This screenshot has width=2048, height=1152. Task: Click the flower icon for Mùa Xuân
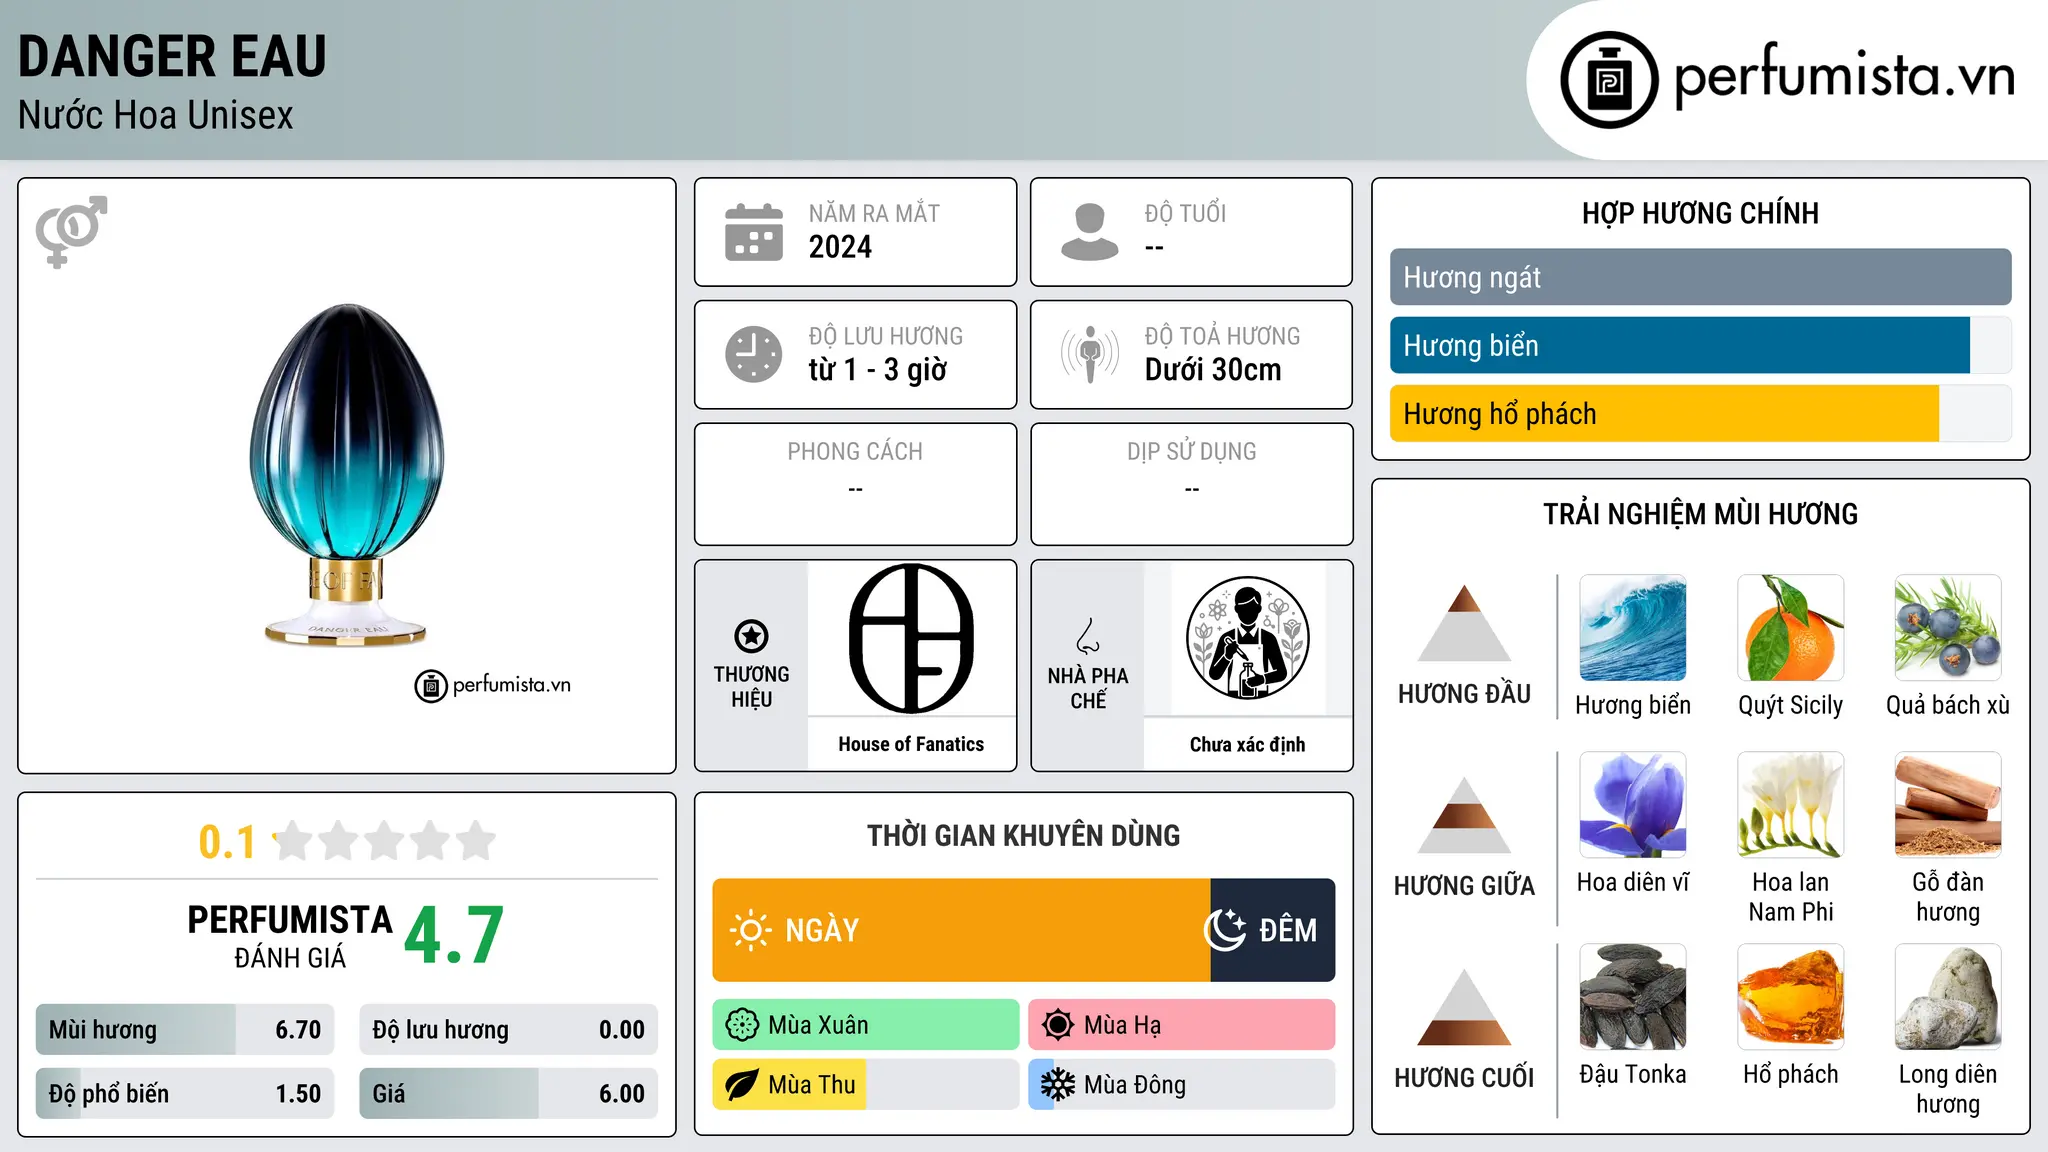[742, 1025]
